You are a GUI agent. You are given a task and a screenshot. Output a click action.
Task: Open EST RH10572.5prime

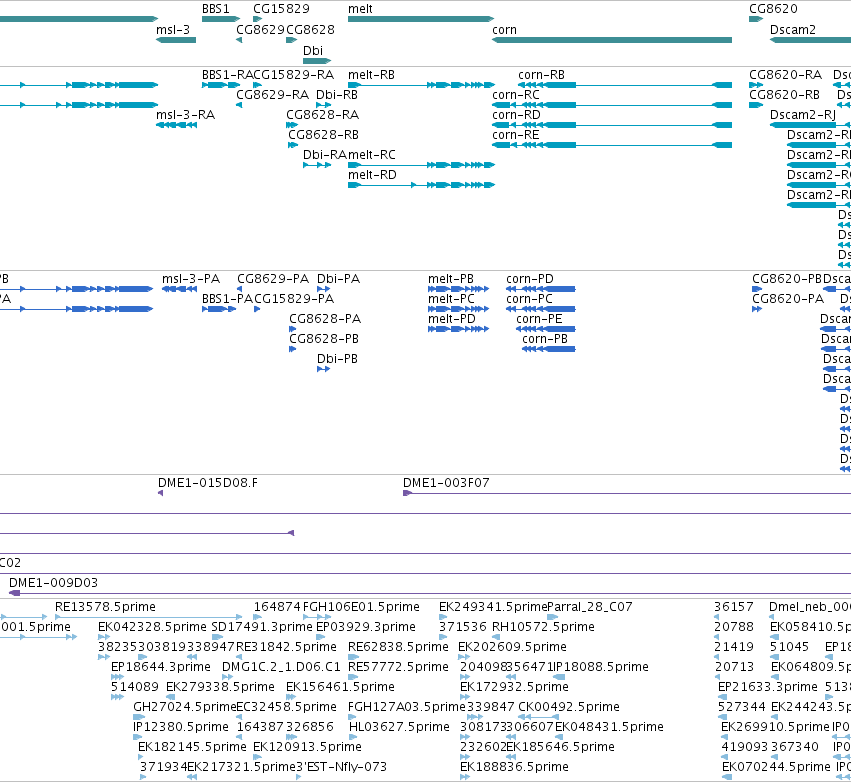543,627
